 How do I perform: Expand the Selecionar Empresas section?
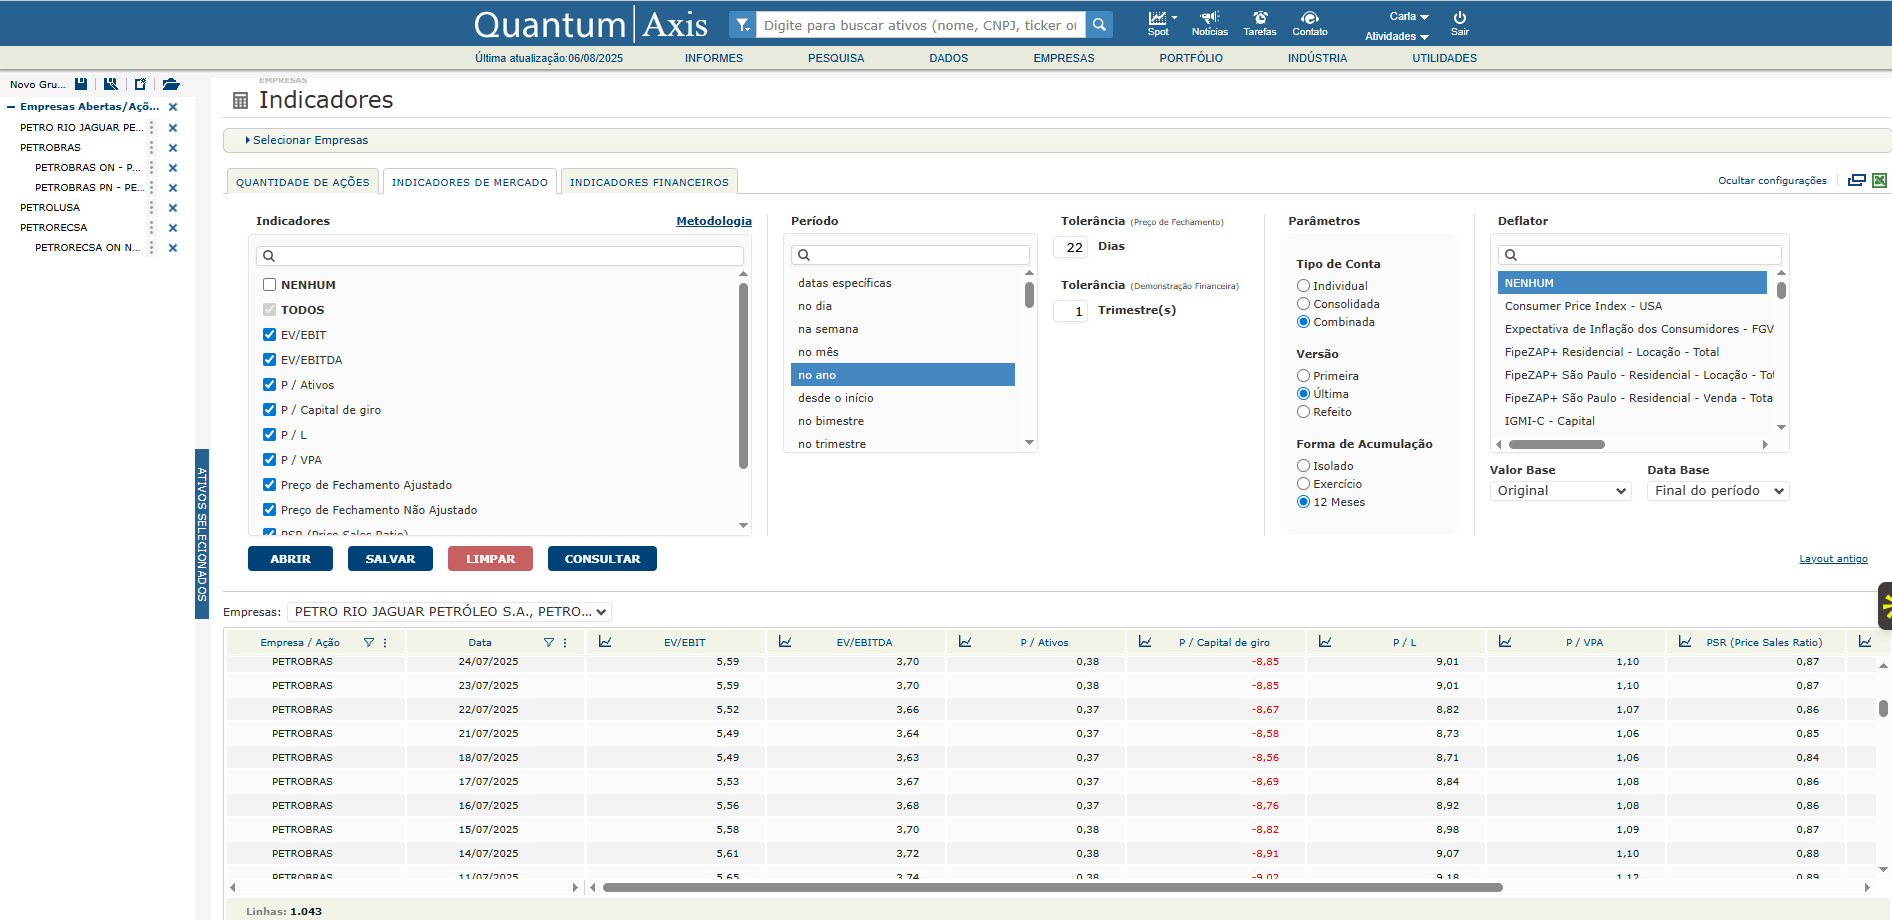(x=307, y=140)
